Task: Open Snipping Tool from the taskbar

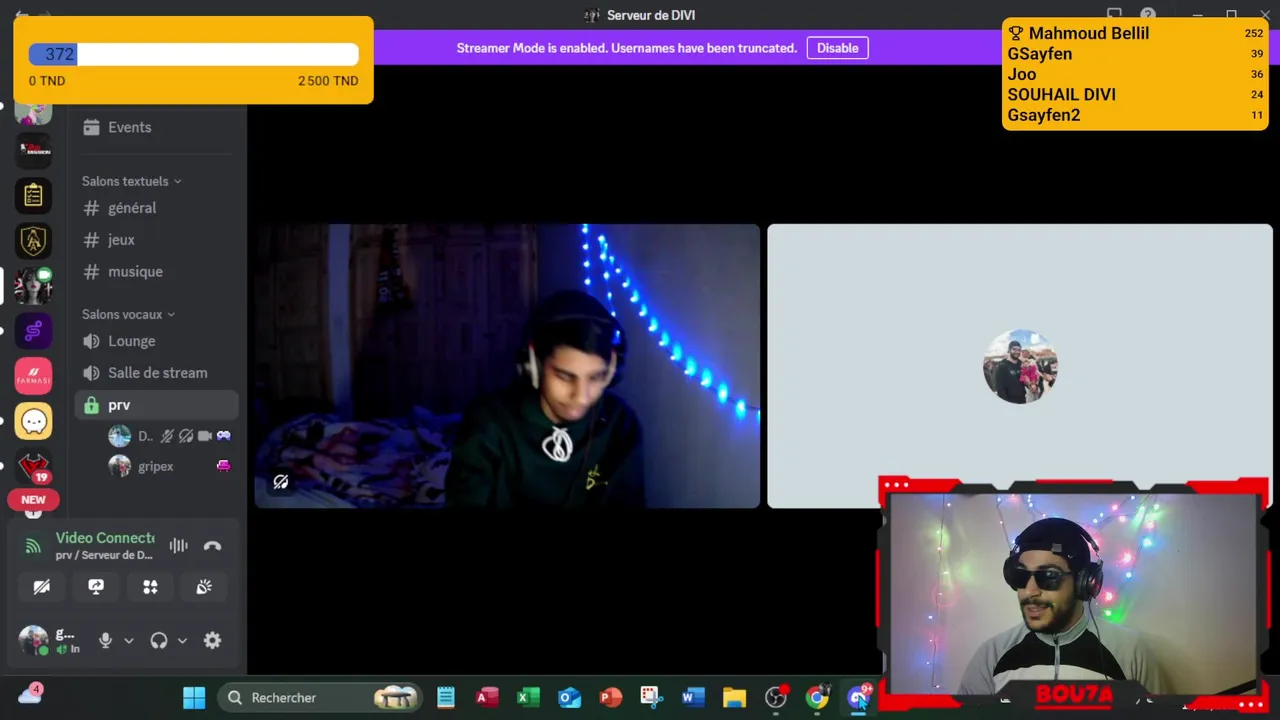Action: click(652, 698)
